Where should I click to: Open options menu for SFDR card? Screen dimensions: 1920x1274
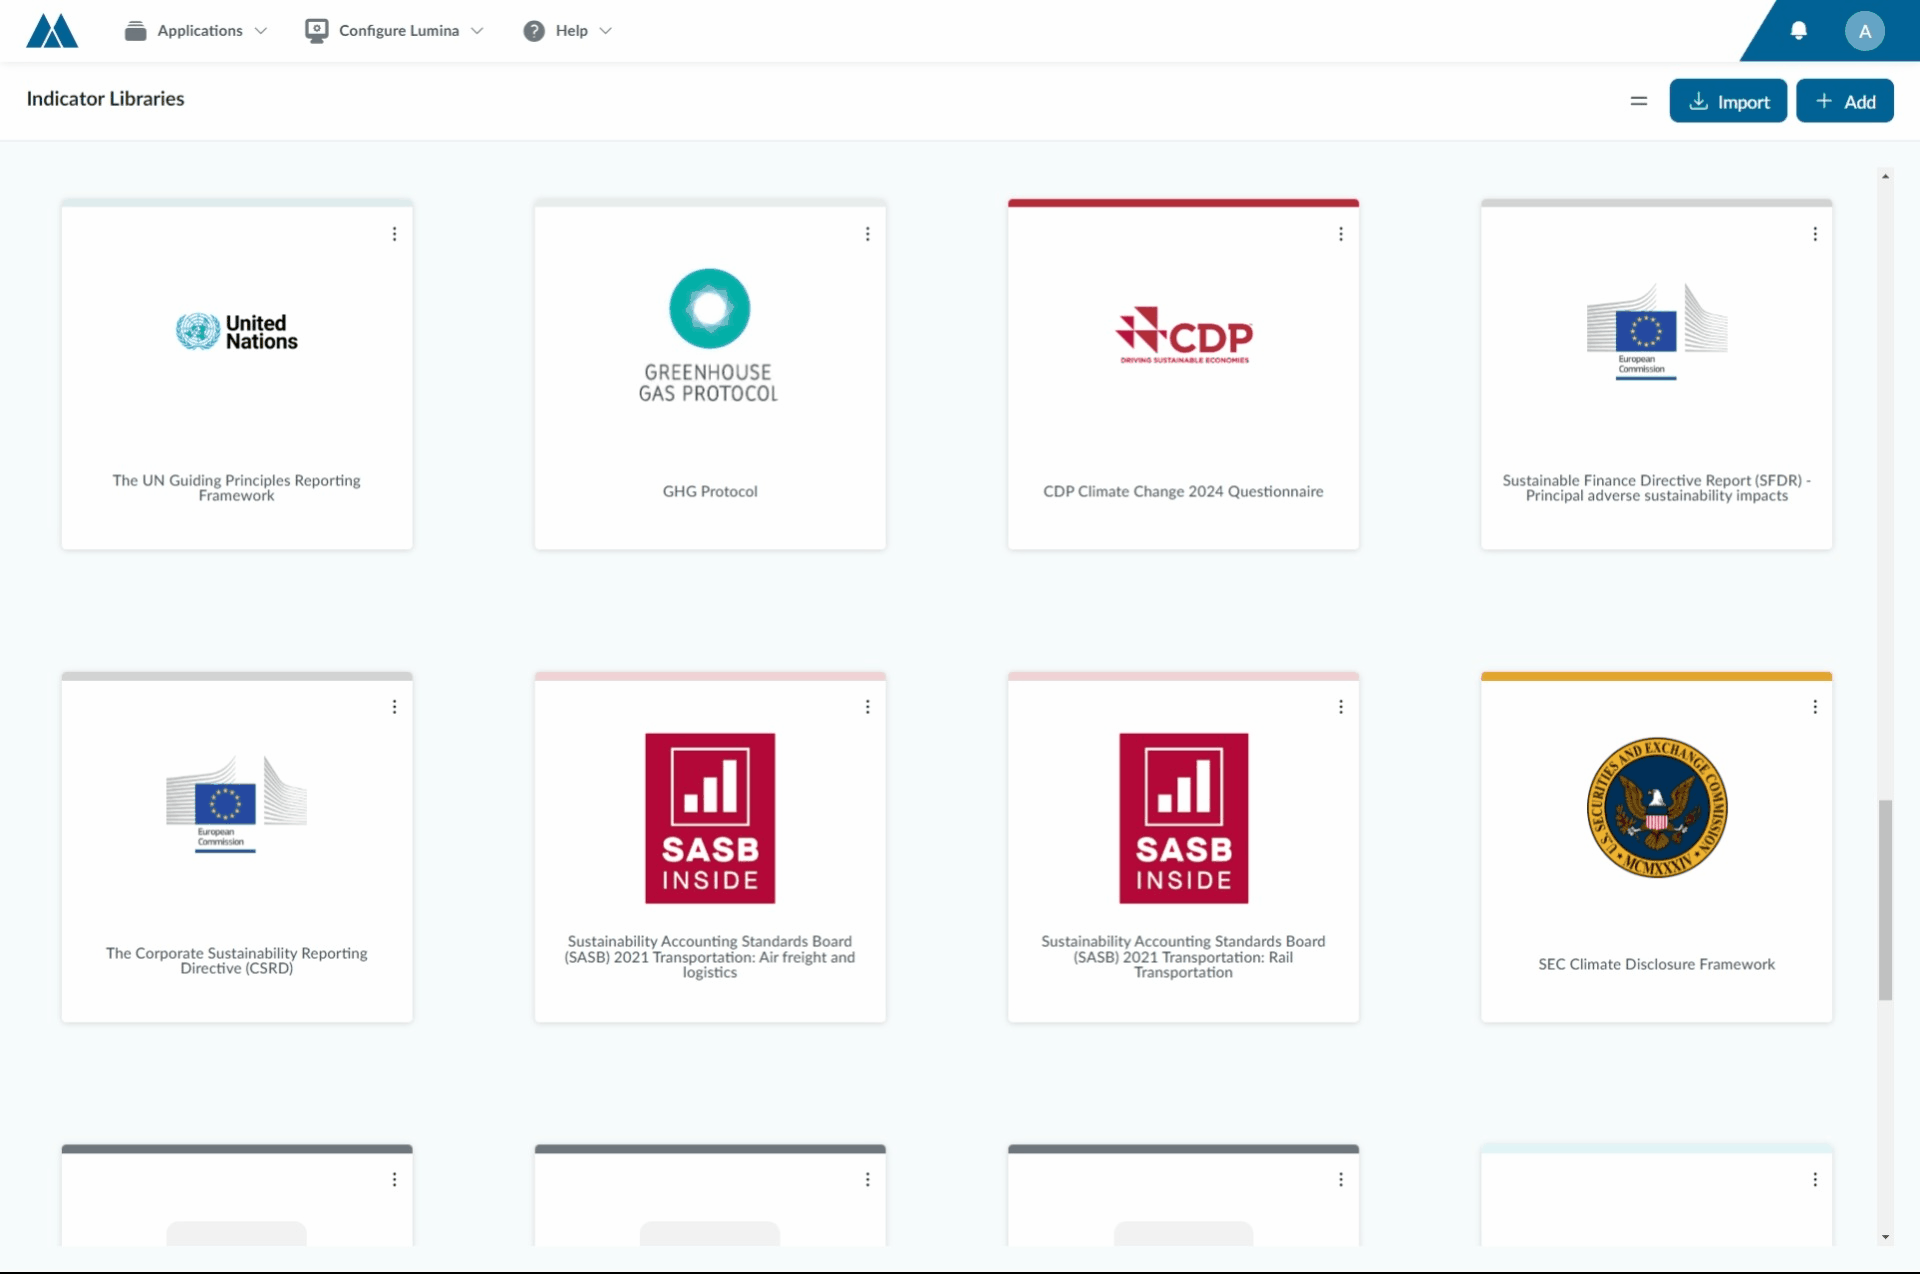(1814, 234)
